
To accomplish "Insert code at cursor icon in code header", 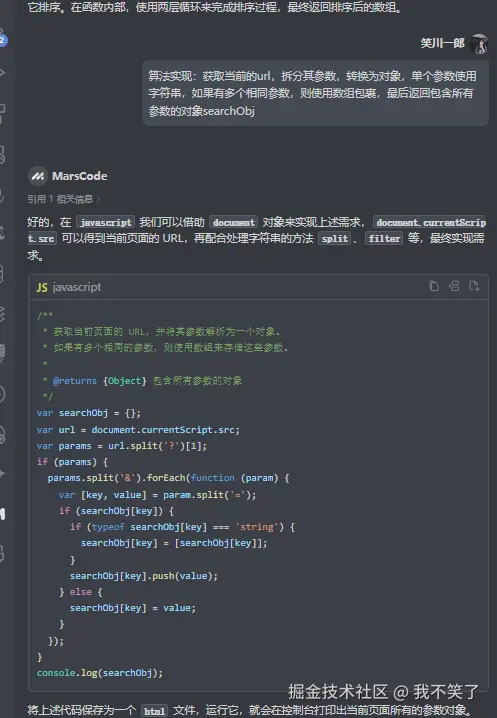I will pos(454,286).
